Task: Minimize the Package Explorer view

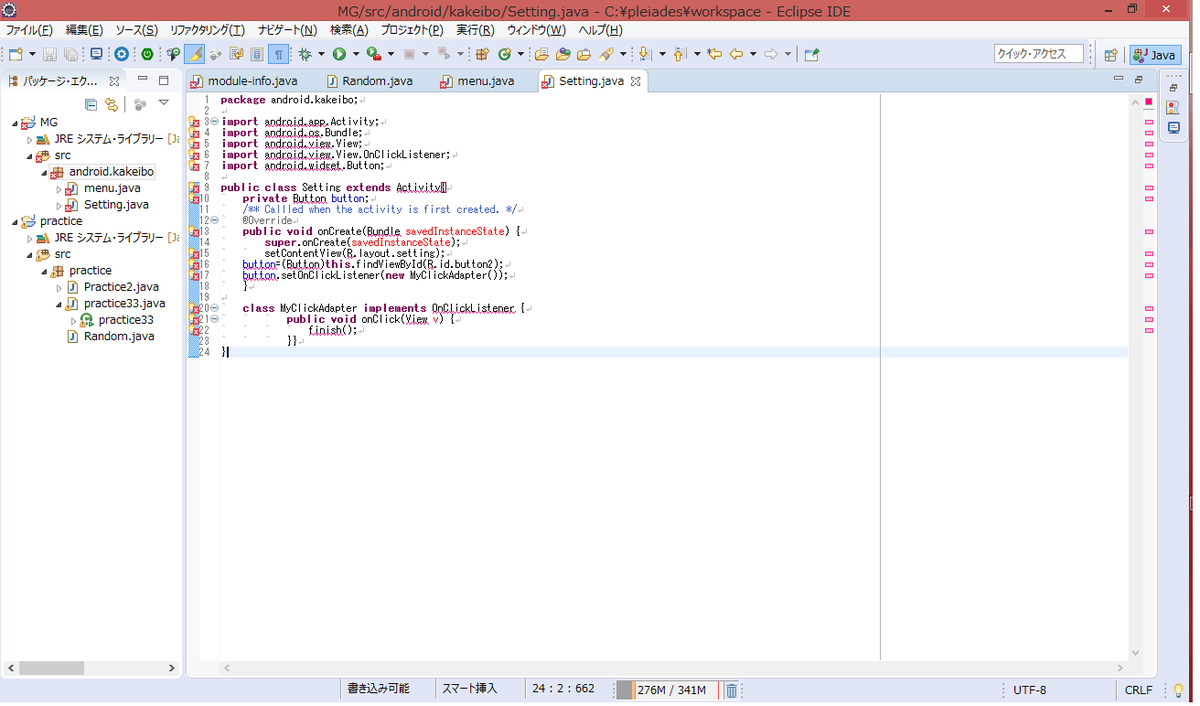Action: click(x=142, y=78)
